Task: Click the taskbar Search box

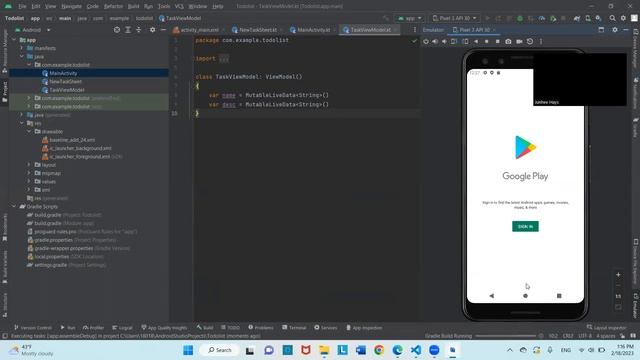Action: 220,350
